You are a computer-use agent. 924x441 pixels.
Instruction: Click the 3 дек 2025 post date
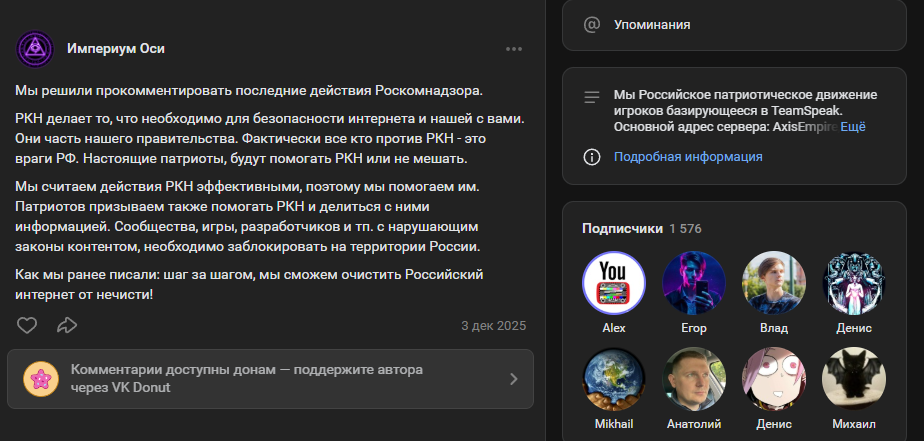coord(493,325)
